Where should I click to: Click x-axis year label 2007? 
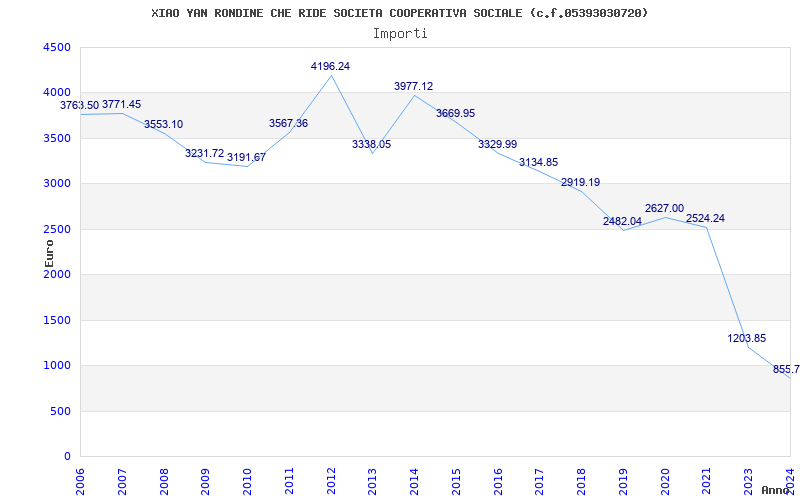click(122, 481)
